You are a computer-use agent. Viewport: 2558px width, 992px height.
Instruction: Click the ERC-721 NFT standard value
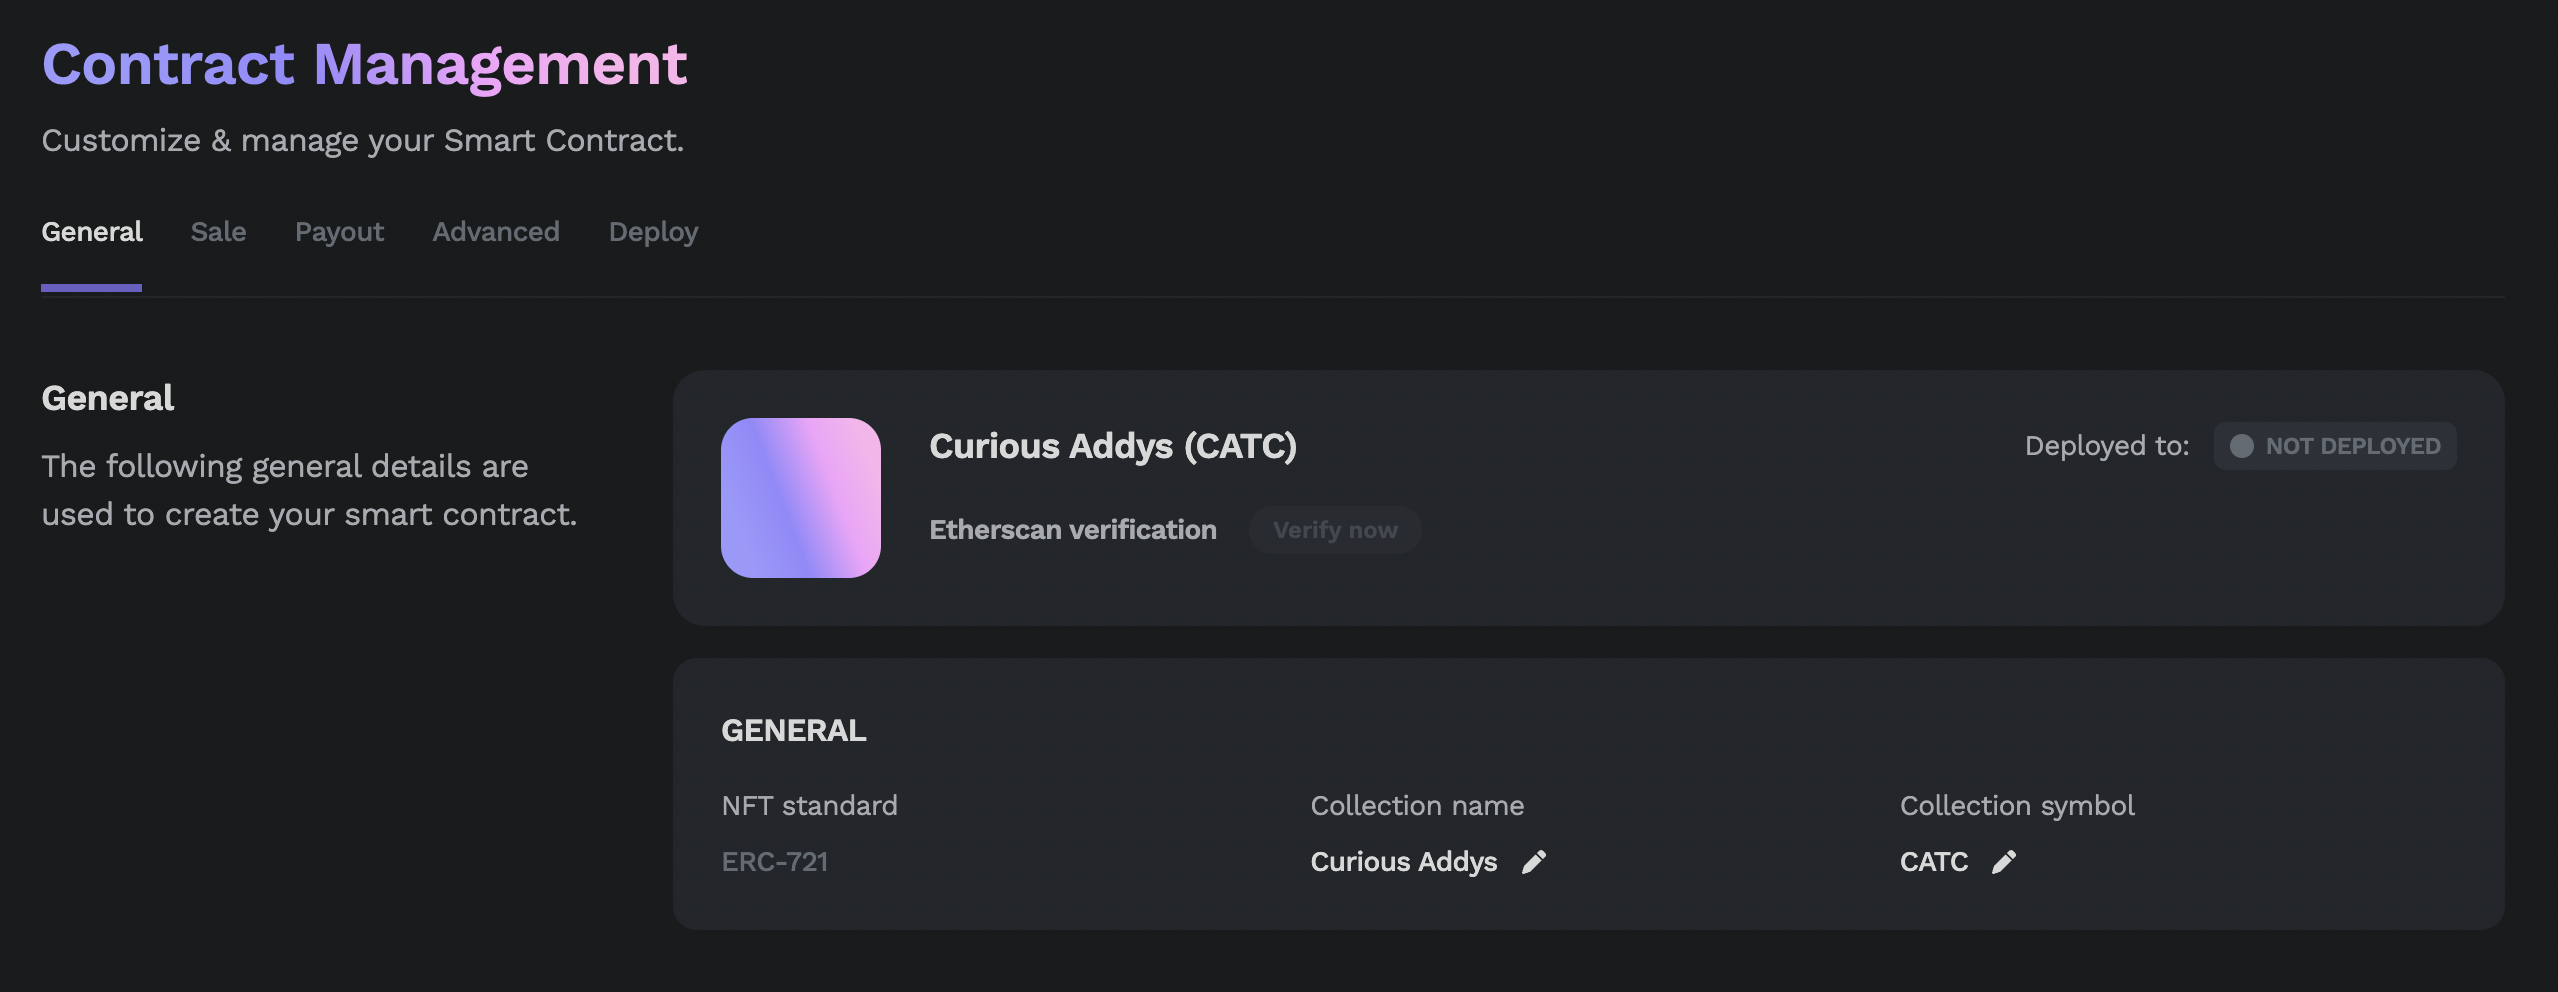tap(775, 862)
